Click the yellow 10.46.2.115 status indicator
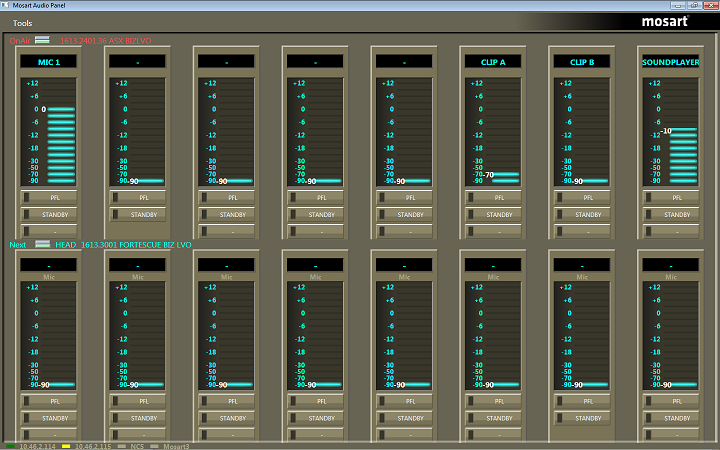 pos(66,445)
